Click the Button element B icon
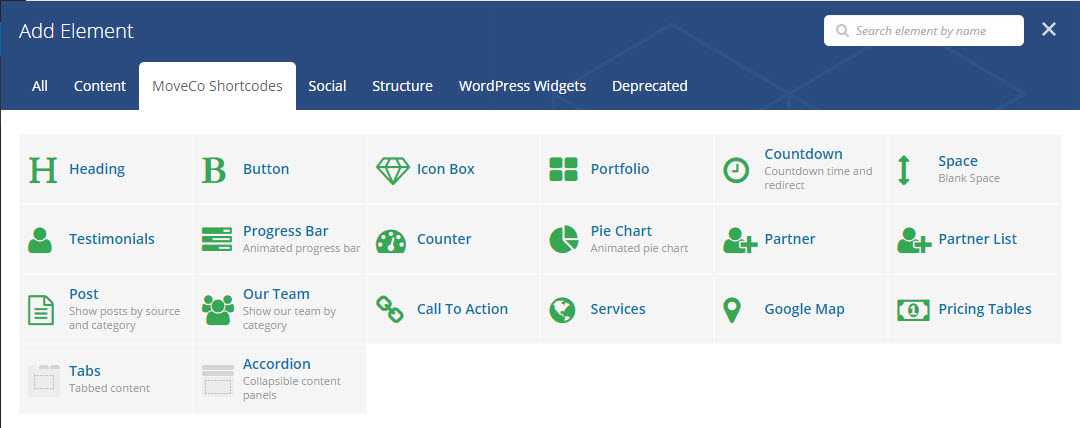This screenshot has width=1080, height=428. [214, 170]
